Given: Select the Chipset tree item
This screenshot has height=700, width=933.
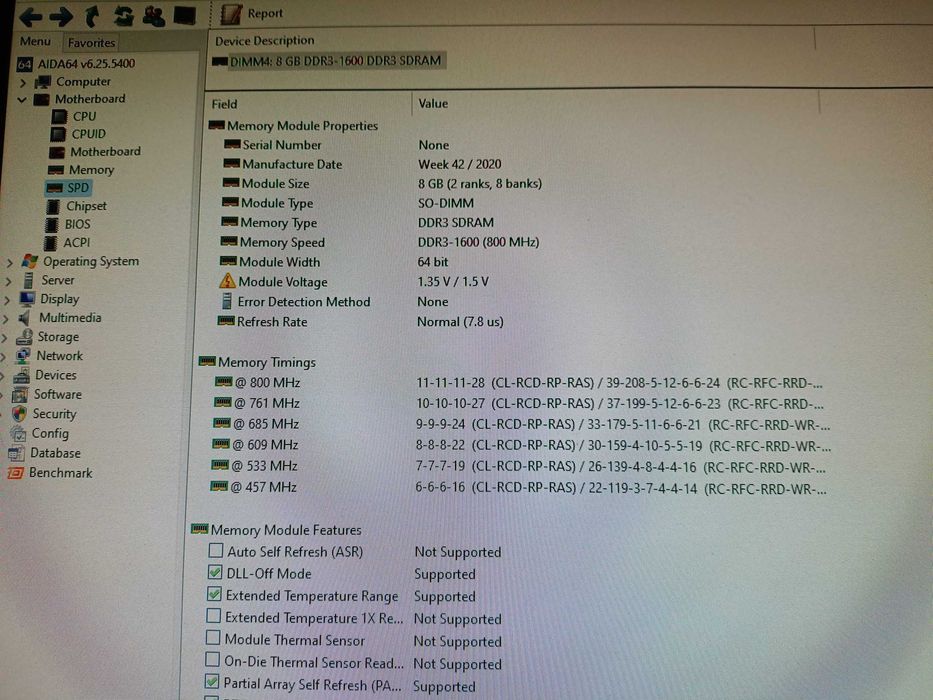Looking at the screenshot, I should [76, 207].
